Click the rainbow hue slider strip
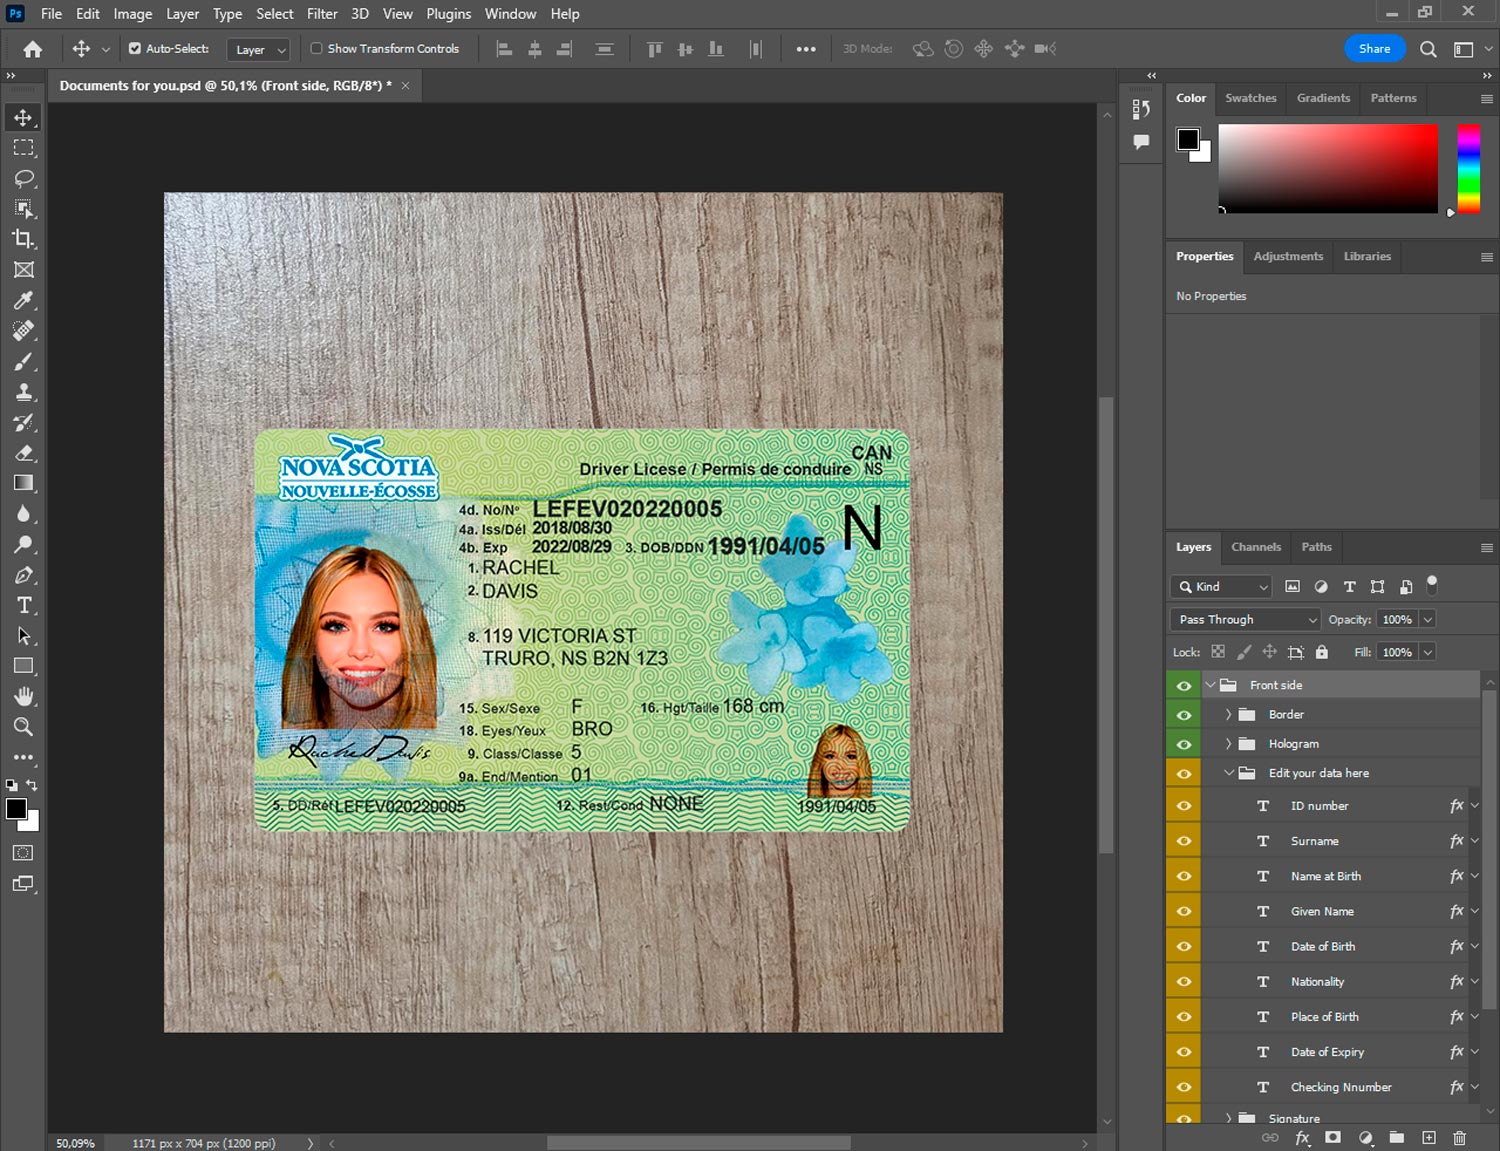The width and height of the screenshot is (1500, 1151). coord(1468,168)
